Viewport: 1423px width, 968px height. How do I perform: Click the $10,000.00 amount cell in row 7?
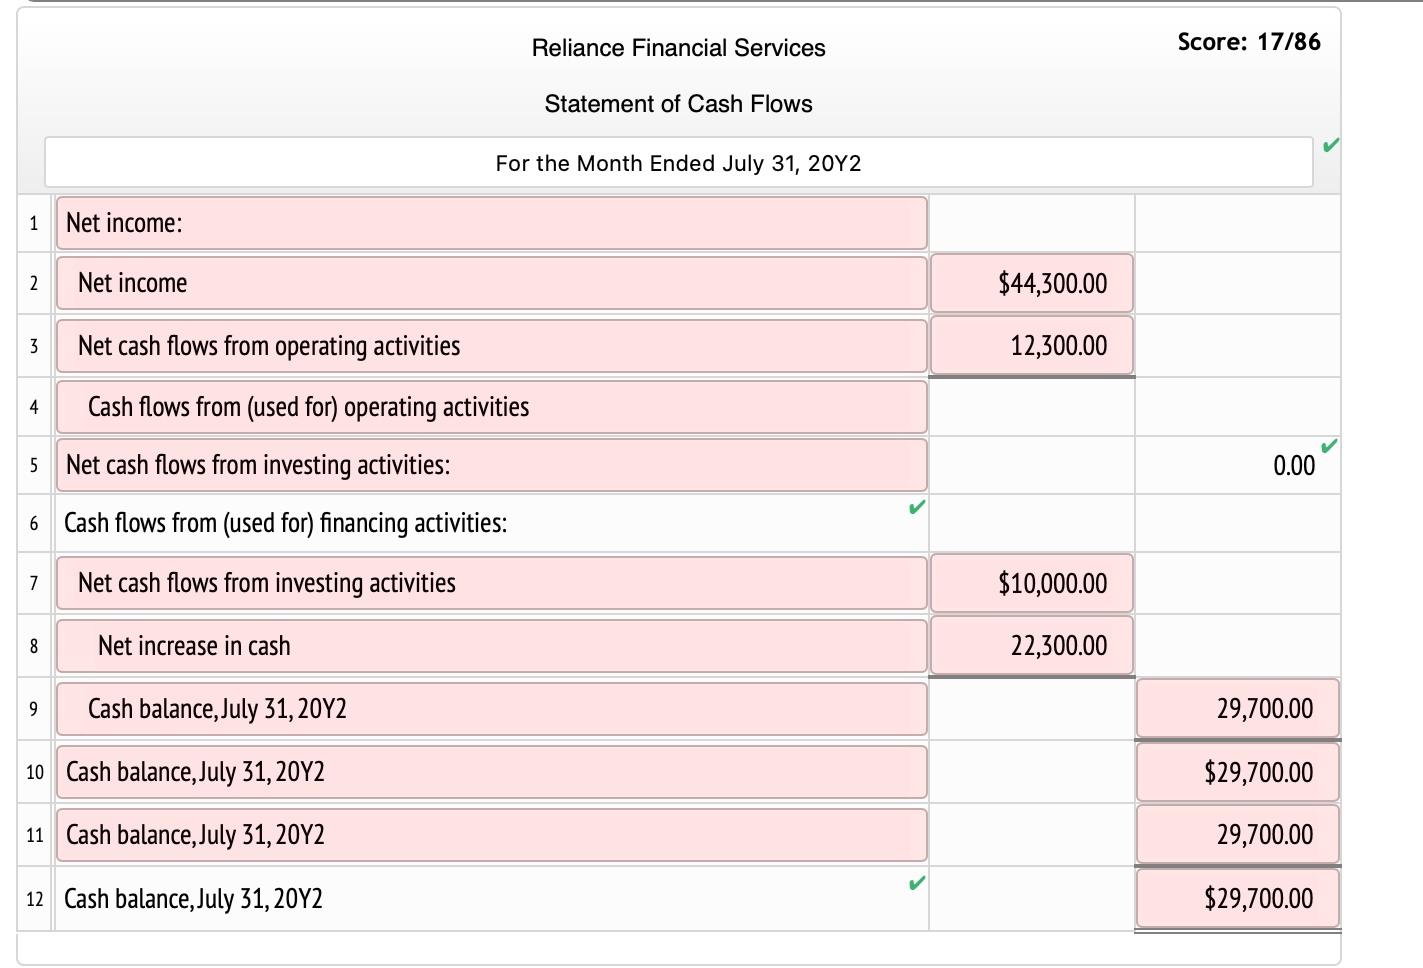click(x=1032, y=583)
